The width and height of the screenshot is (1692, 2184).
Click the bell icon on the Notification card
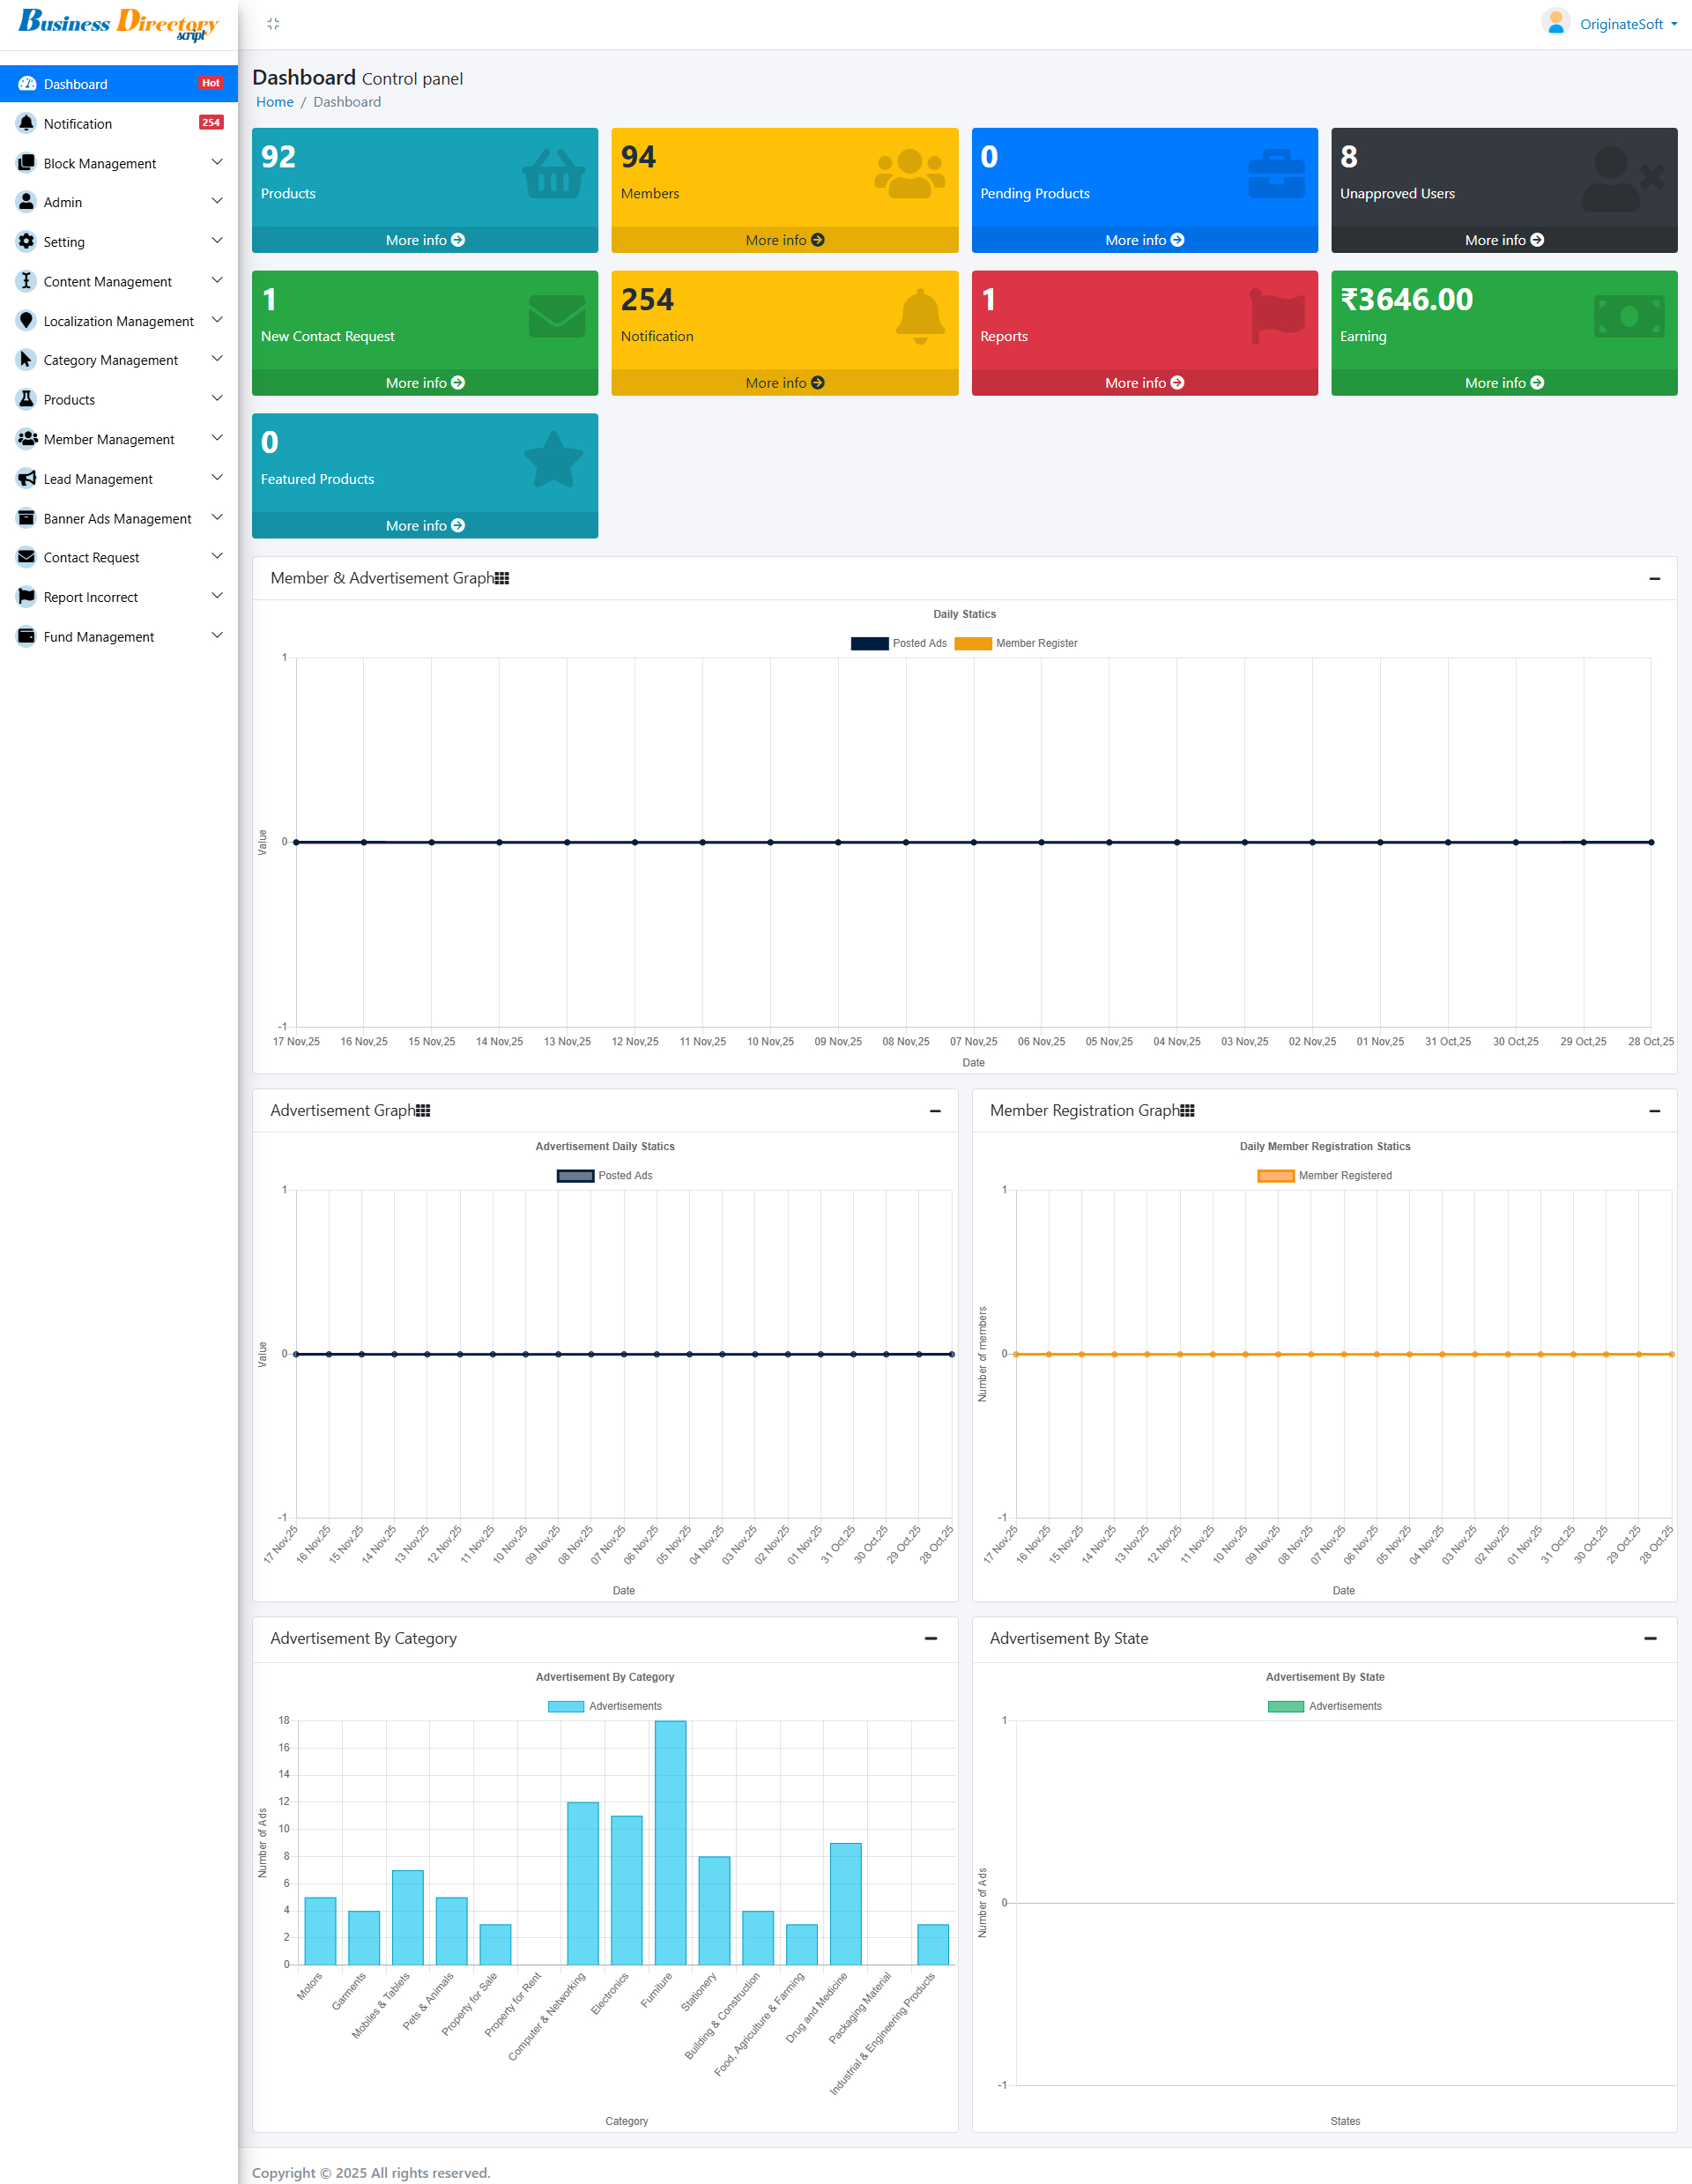click(920, 316)
